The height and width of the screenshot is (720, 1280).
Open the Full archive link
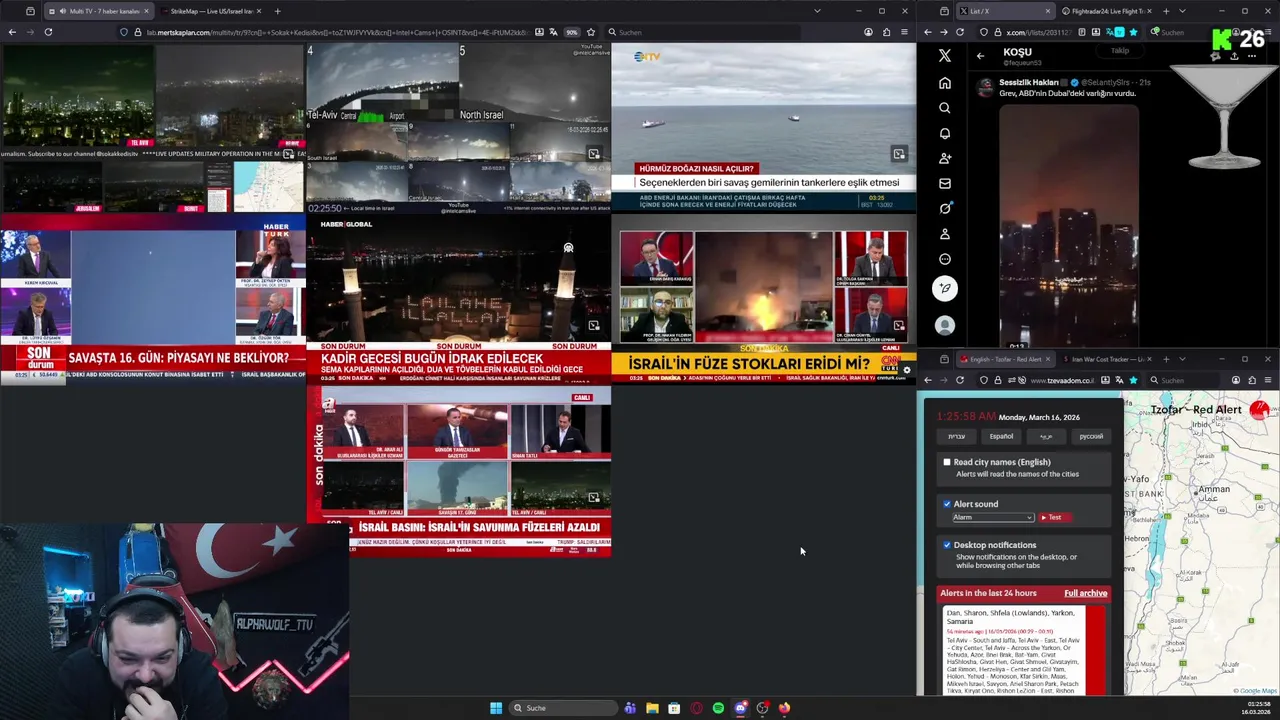tap(1085, 593)
